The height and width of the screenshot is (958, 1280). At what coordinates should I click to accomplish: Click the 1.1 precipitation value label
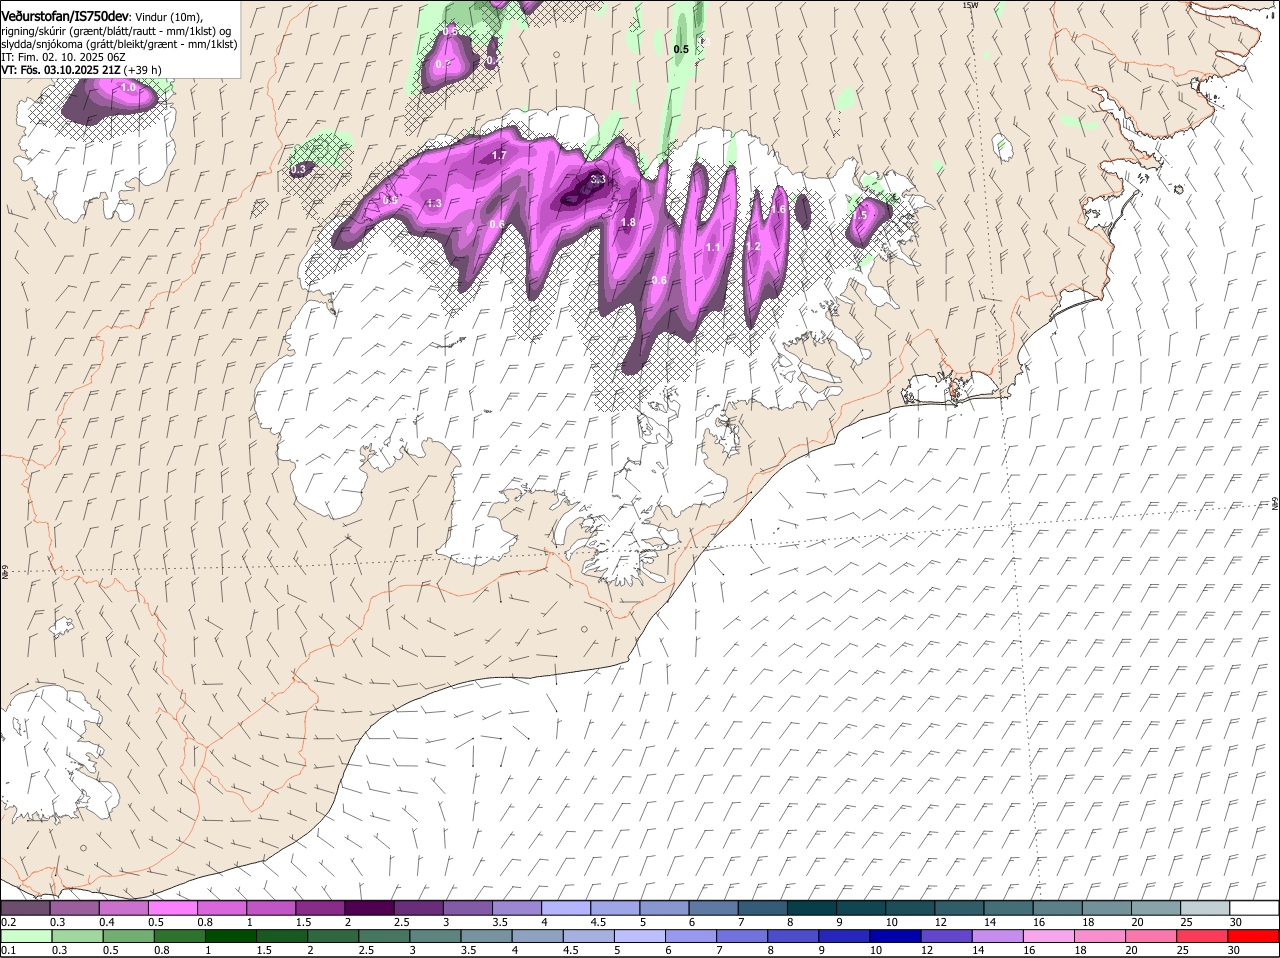(x=713, y=247)
